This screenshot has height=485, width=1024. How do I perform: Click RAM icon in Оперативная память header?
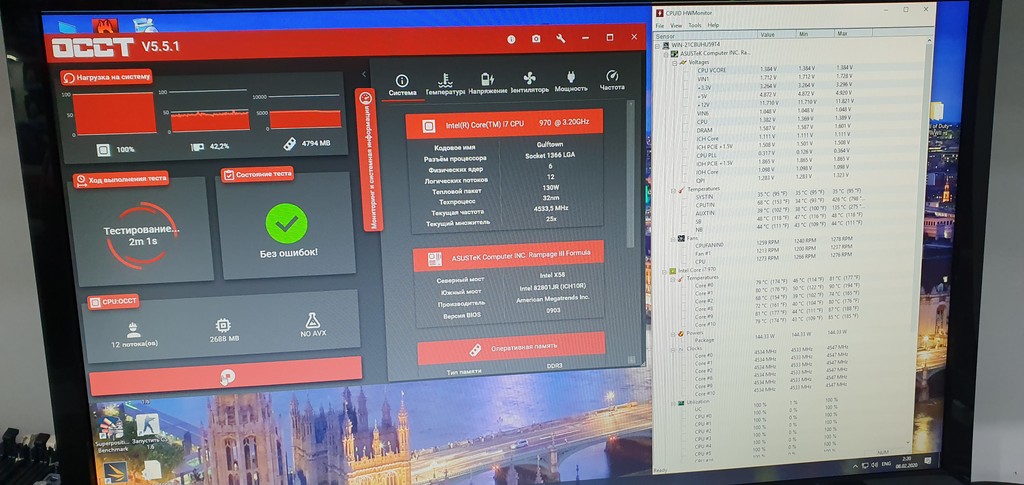[x=475, y=350]
